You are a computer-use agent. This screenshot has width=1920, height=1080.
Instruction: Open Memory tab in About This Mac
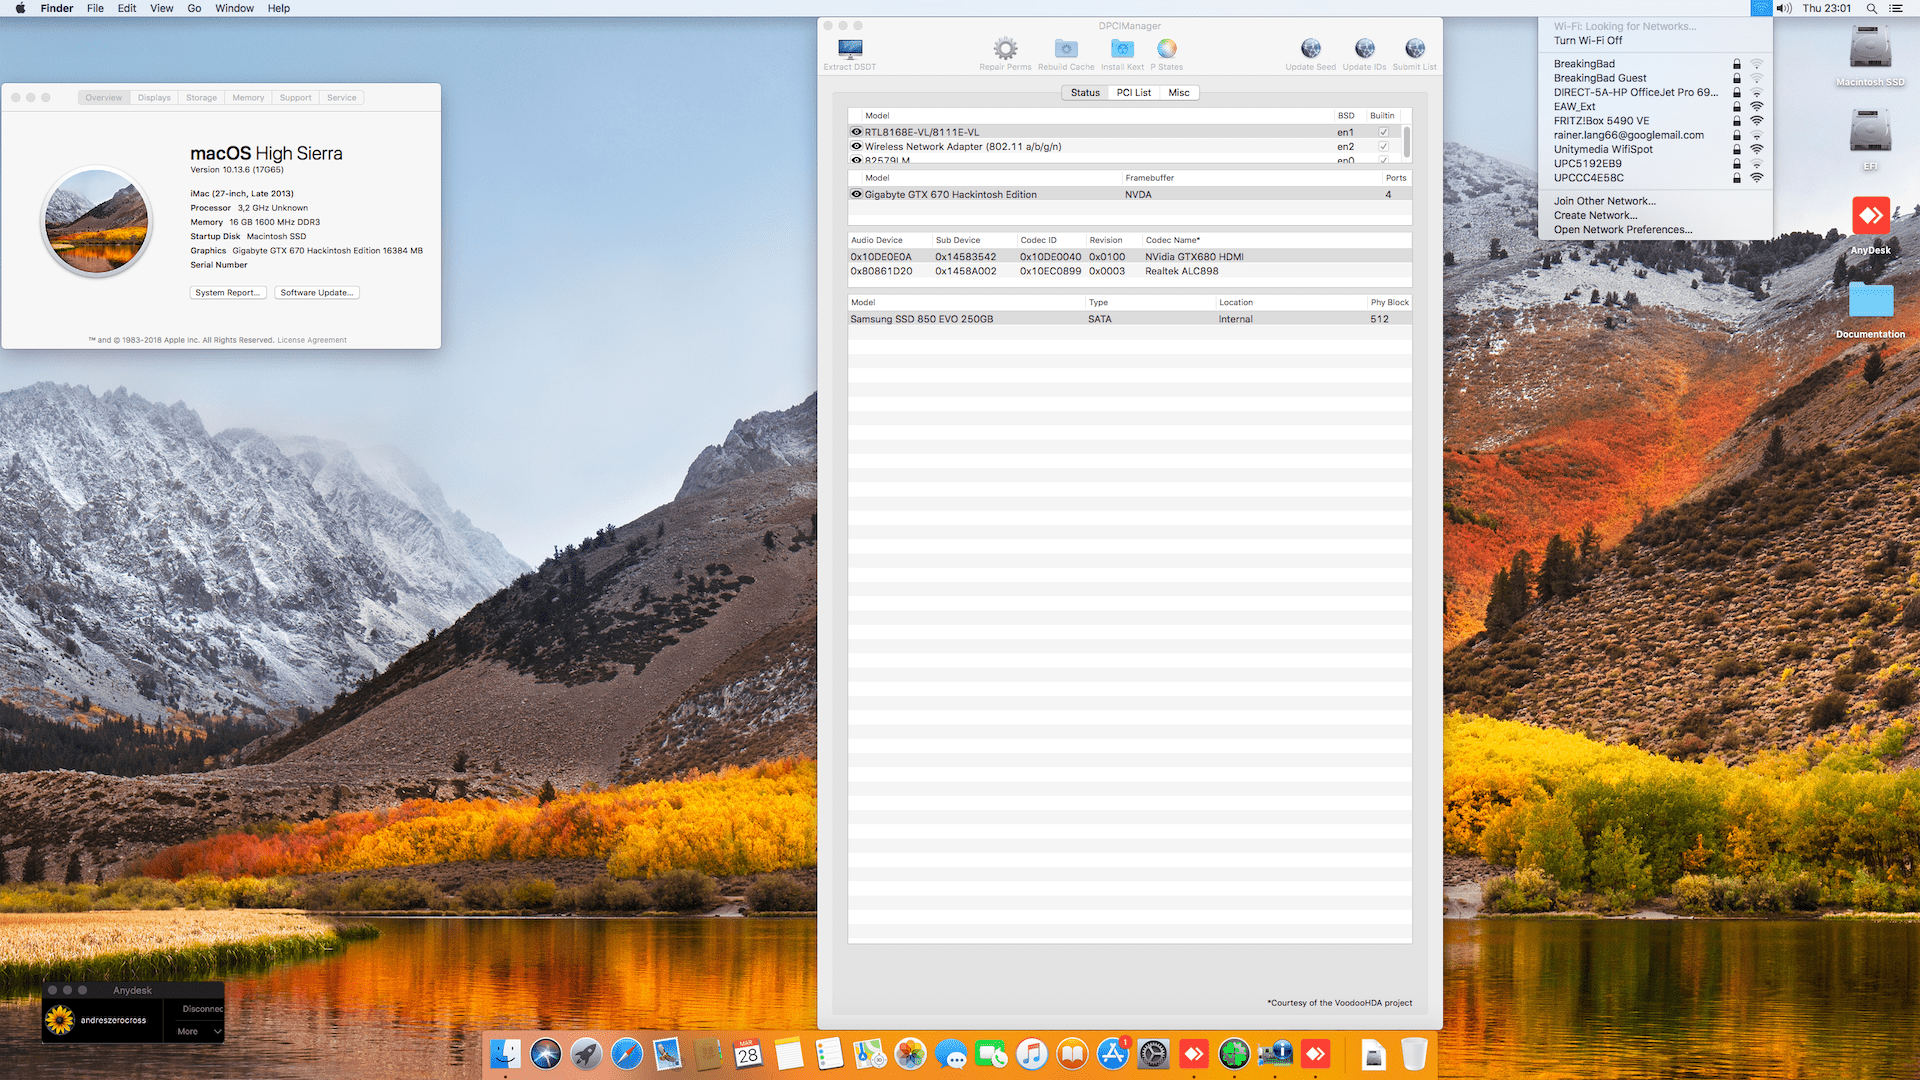pos(248,98)
